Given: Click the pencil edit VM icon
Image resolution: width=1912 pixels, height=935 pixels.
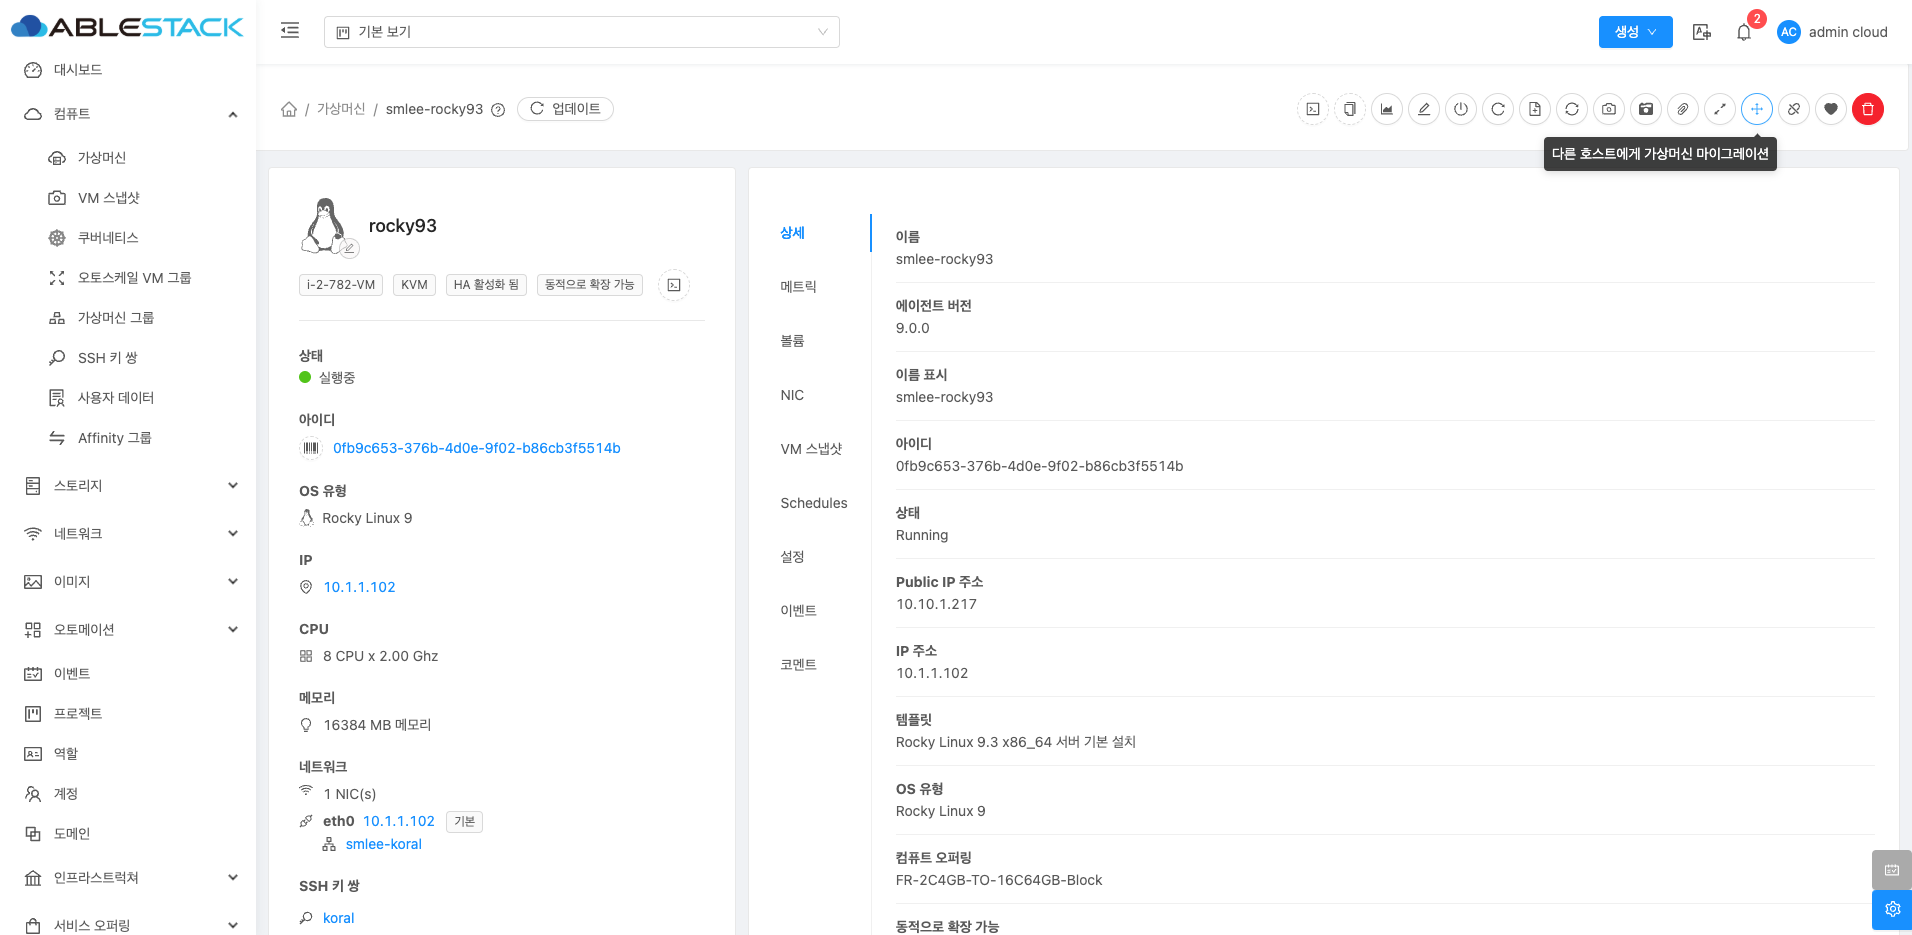Looking at the screenshot, I should [1424, 109].
